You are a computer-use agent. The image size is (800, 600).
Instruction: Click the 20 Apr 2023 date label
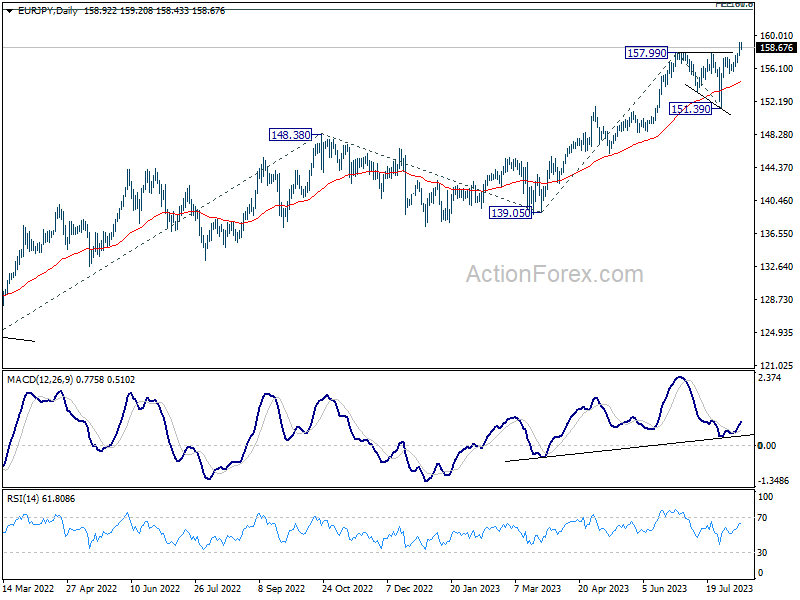coord(604,589)
